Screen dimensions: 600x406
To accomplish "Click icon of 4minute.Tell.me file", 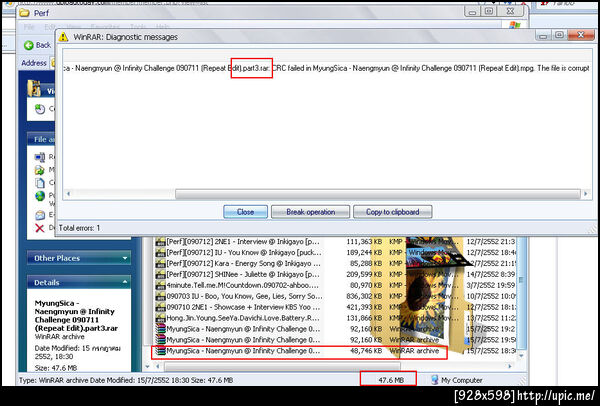I will click(160, 285).
